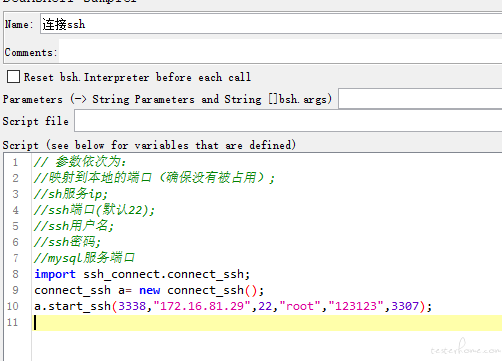502x361 pixels.
Task: Click the "123123" password string
Action: pyautogui.click(x=356, y=306)
